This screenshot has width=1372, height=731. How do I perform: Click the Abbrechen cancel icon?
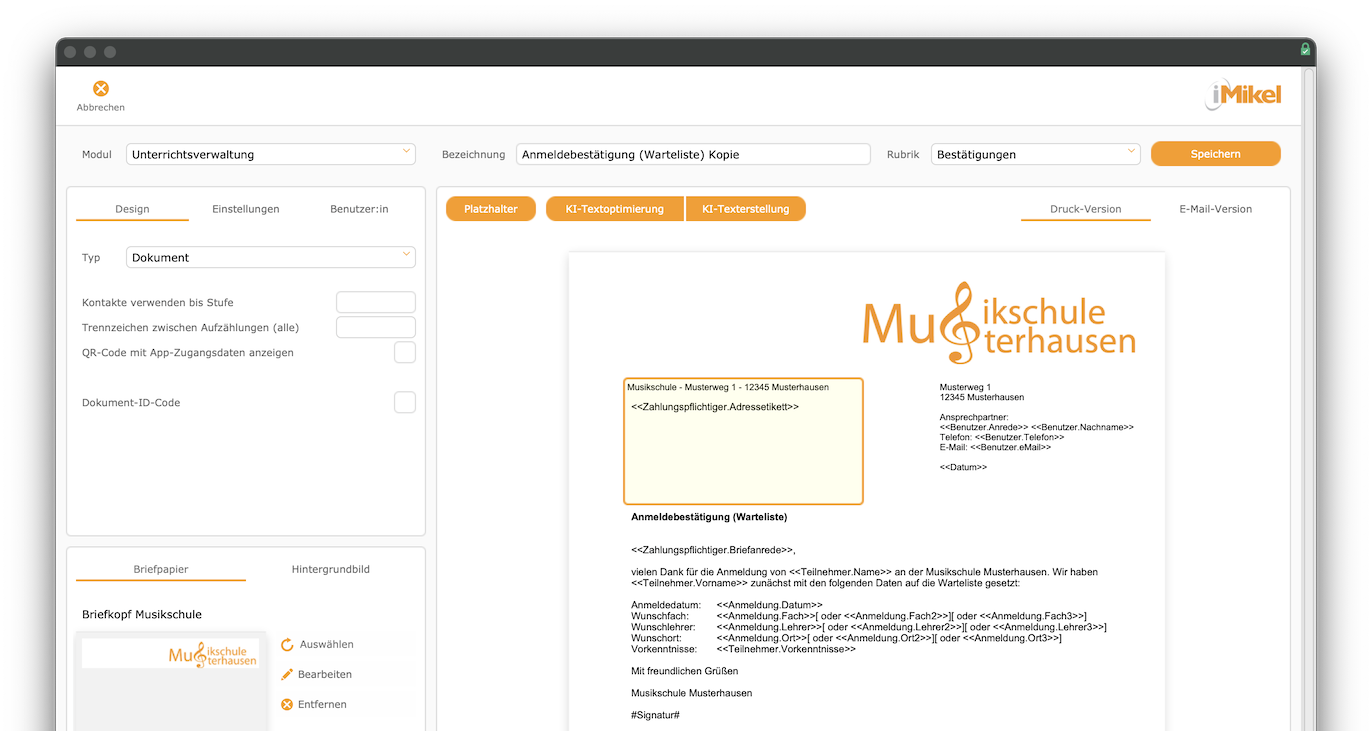click(x=101, y=89)
